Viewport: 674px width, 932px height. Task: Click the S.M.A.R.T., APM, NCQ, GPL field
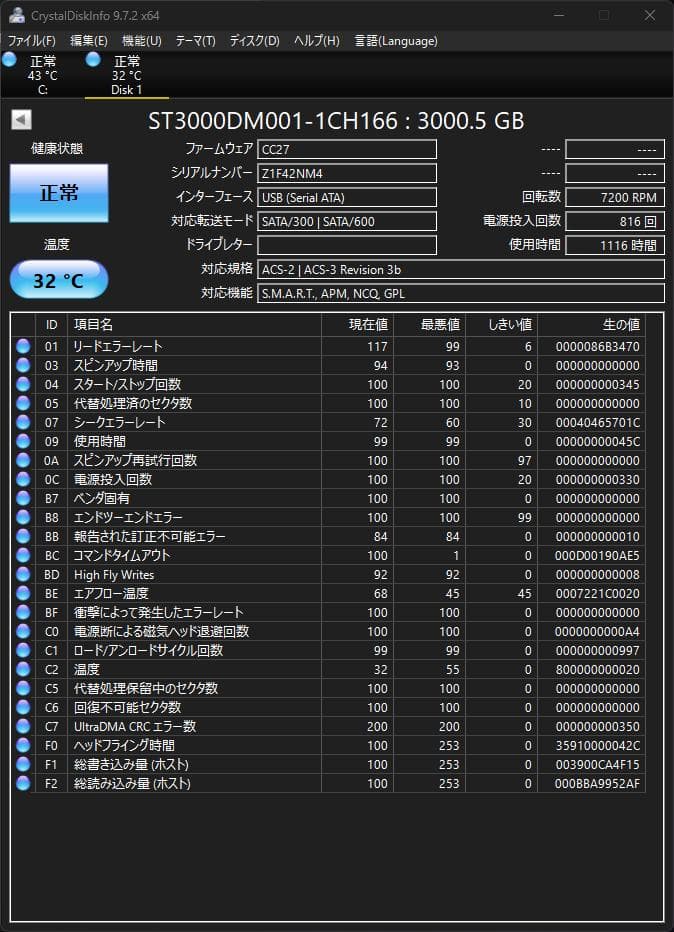461,293
